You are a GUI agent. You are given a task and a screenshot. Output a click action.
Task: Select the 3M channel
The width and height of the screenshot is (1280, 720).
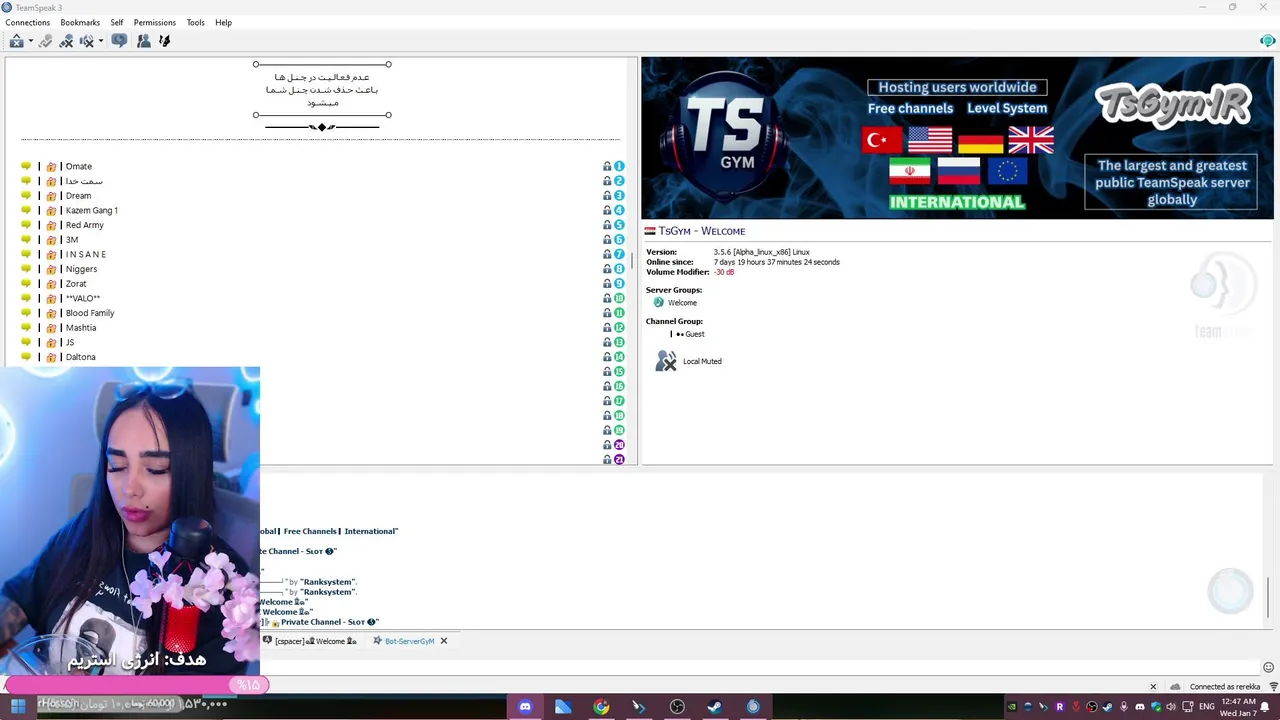[71, 240]
